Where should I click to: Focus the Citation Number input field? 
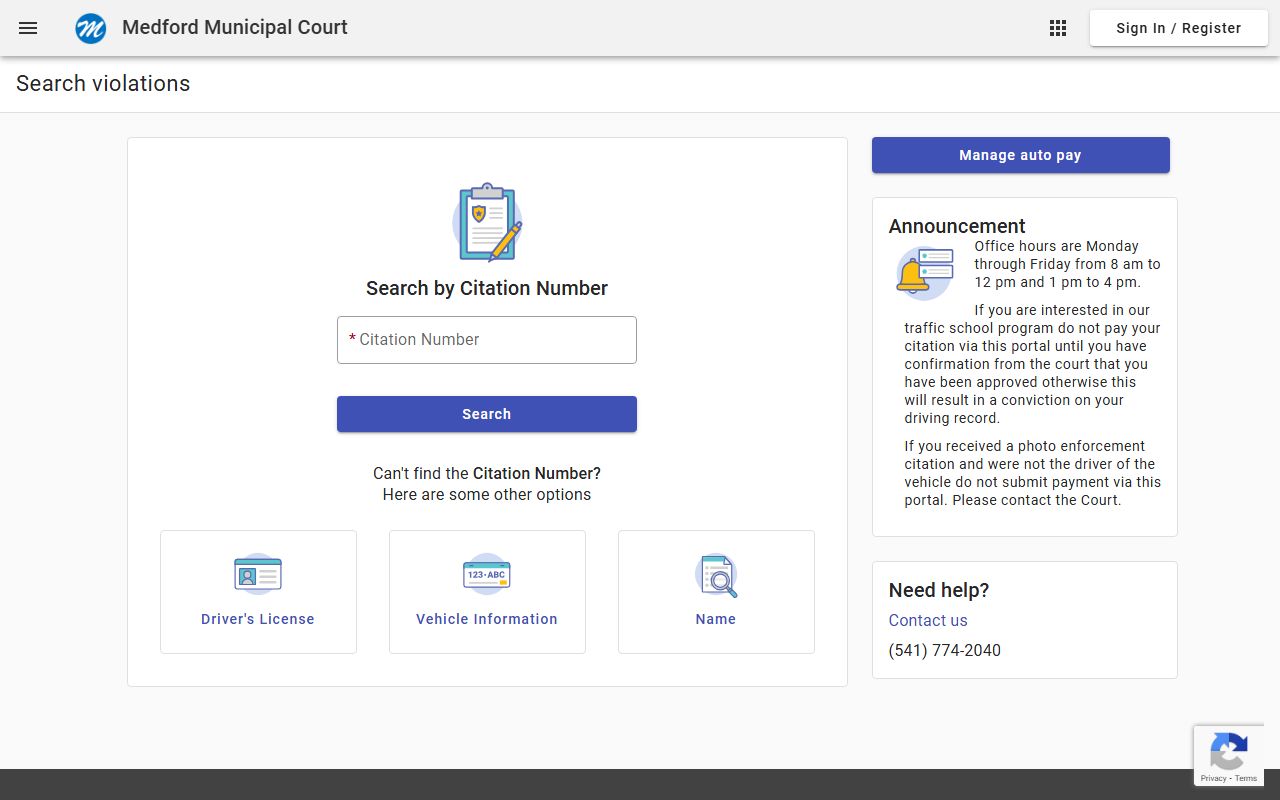[487, 340]
